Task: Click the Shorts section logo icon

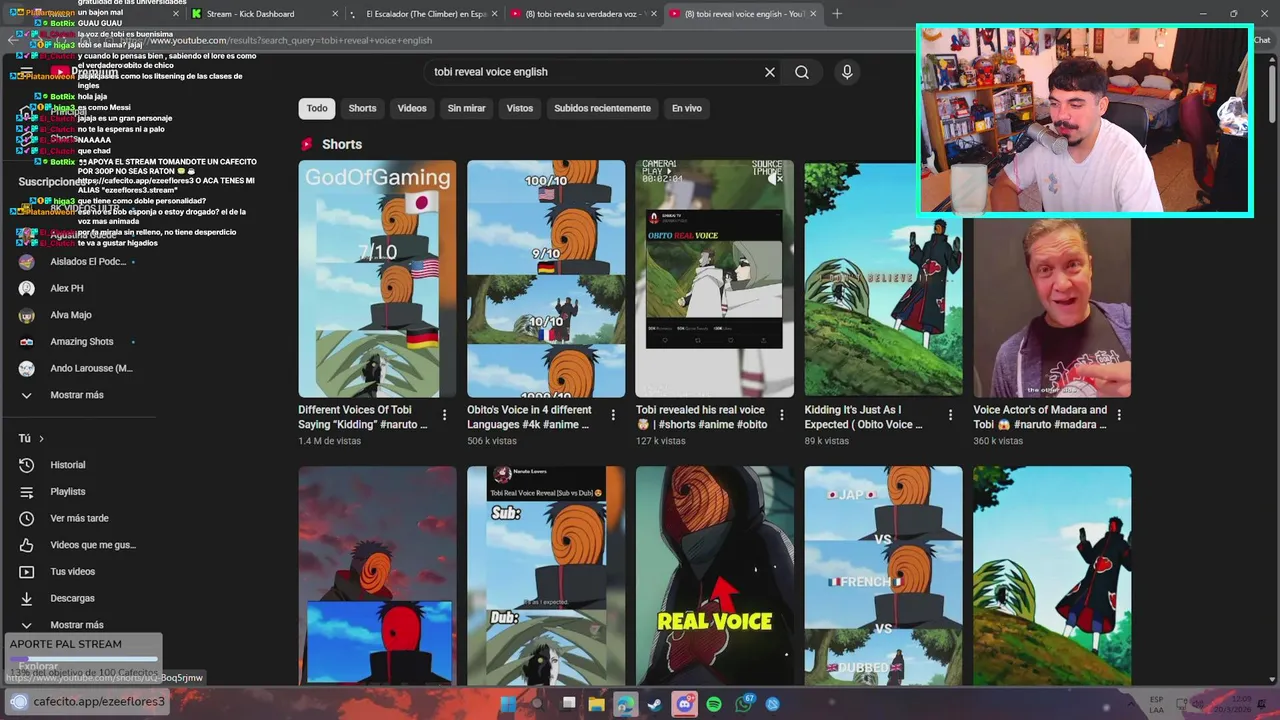Action: point(307,144)
